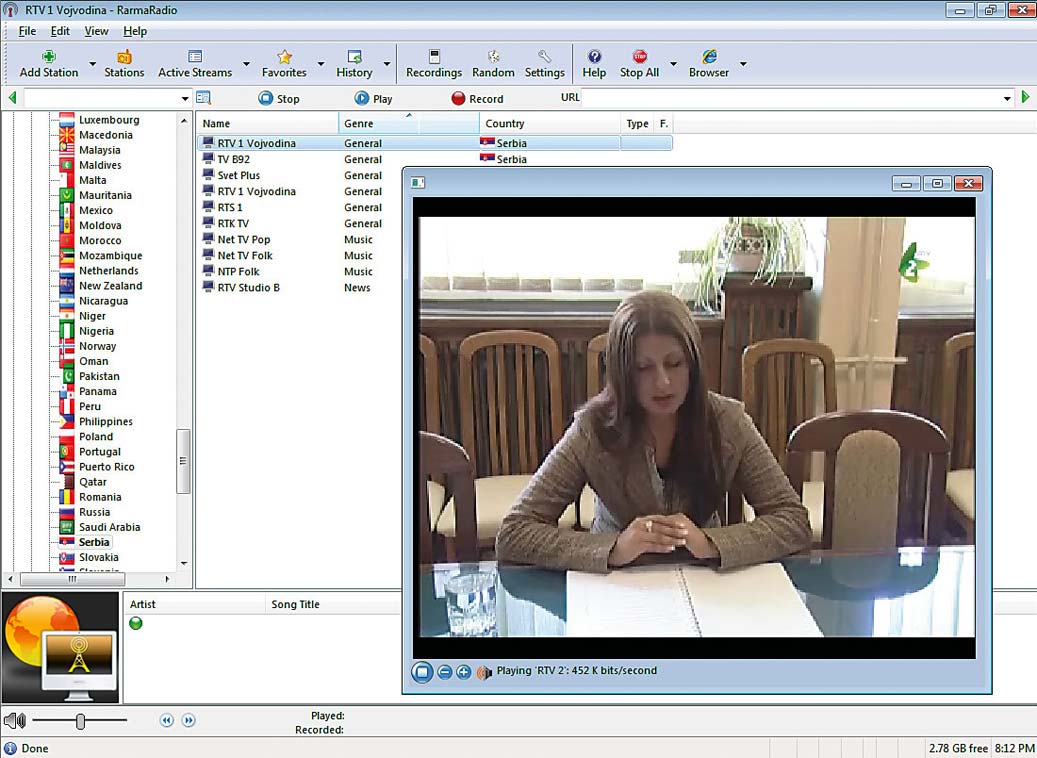Select the TV B92 station row
The image size is (1037, 758).
[435, 159]
